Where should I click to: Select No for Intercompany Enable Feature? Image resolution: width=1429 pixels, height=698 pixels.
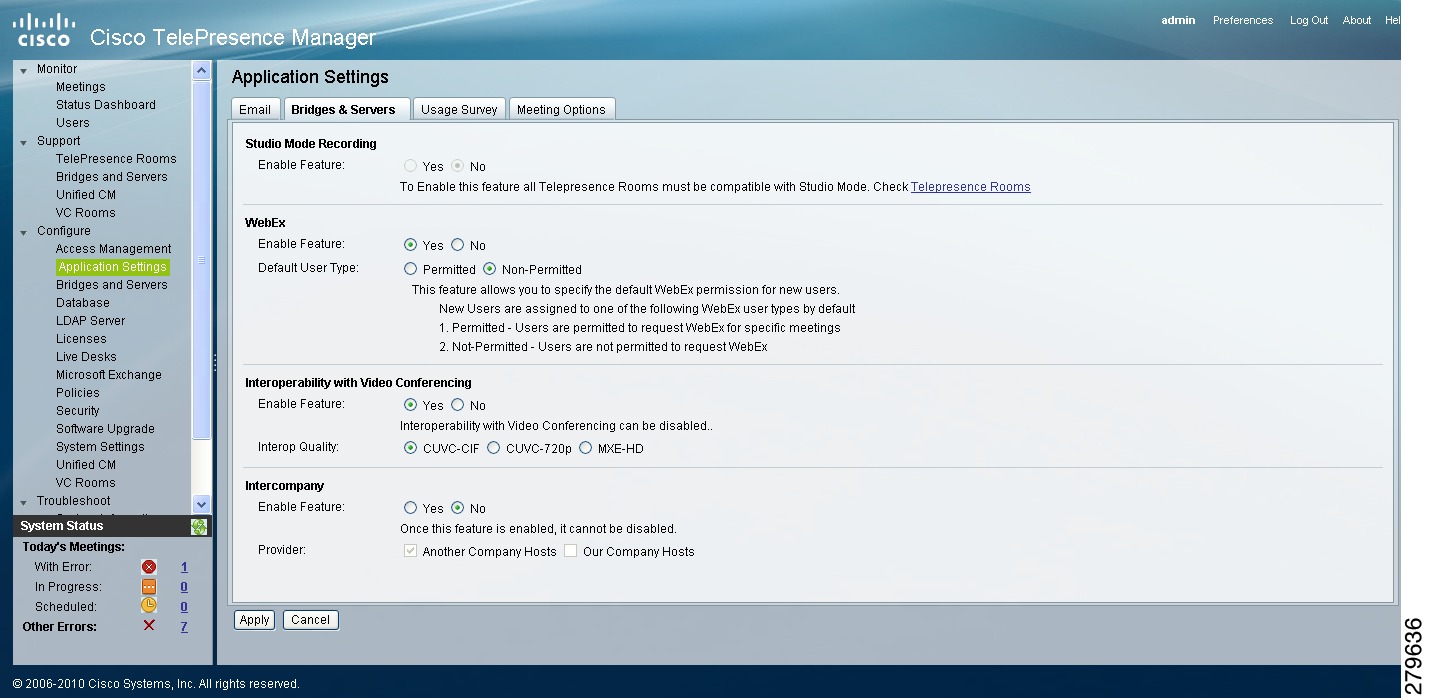click(457, 508)
